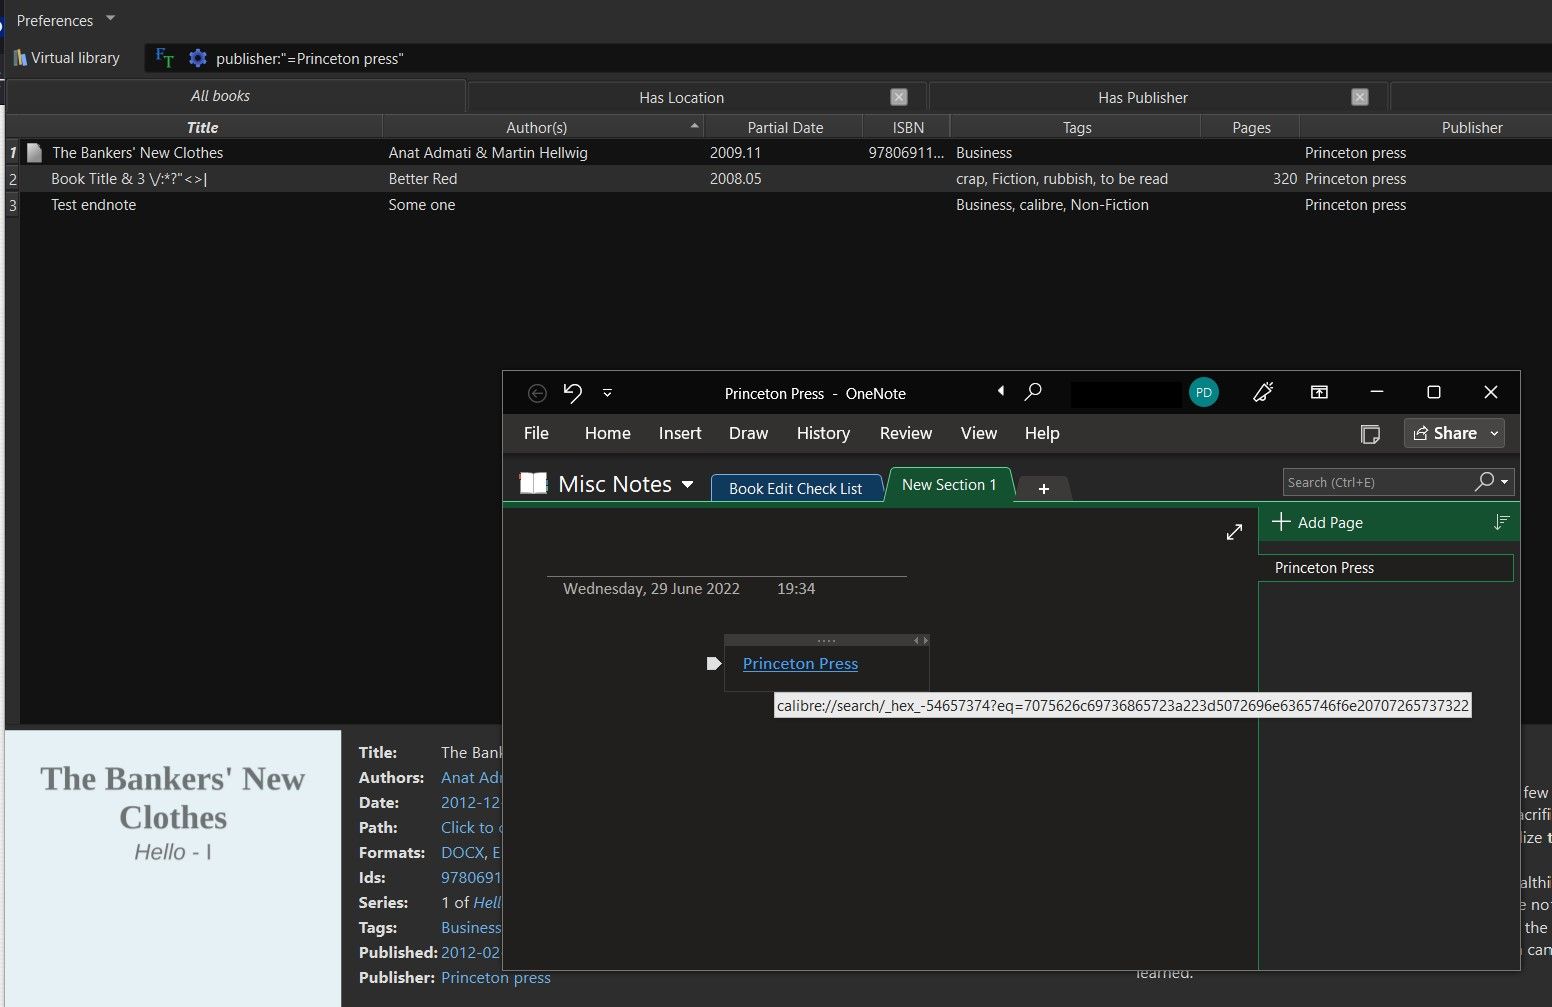Click the Share button in OneNote

1445,433
